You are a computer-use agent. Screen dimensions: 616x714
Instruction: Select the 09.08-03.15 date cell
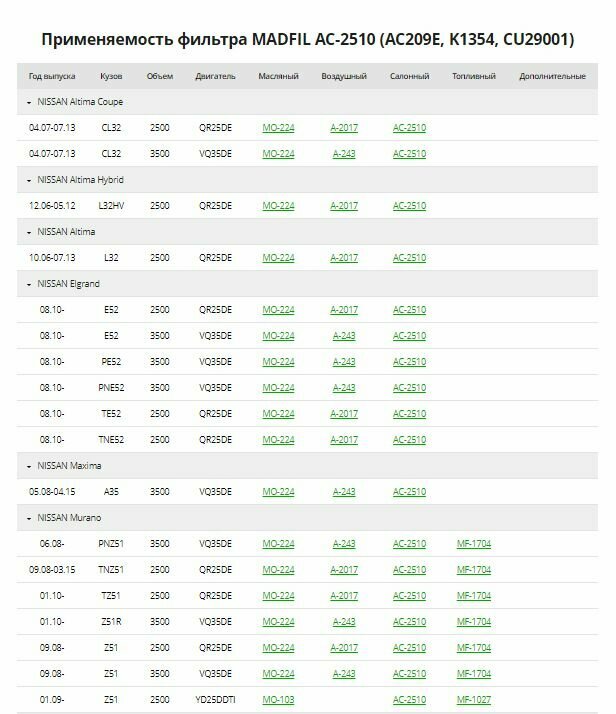[x=52, y=570]
